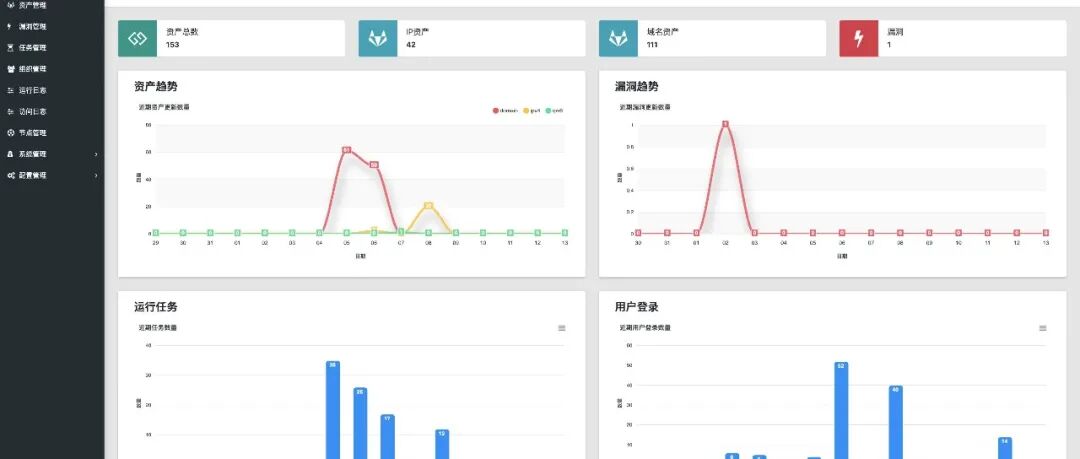Click the 资产总数 card value 153
Image resolution: width=1080 pixels, height=459 pixels.
tap(172, 45)
